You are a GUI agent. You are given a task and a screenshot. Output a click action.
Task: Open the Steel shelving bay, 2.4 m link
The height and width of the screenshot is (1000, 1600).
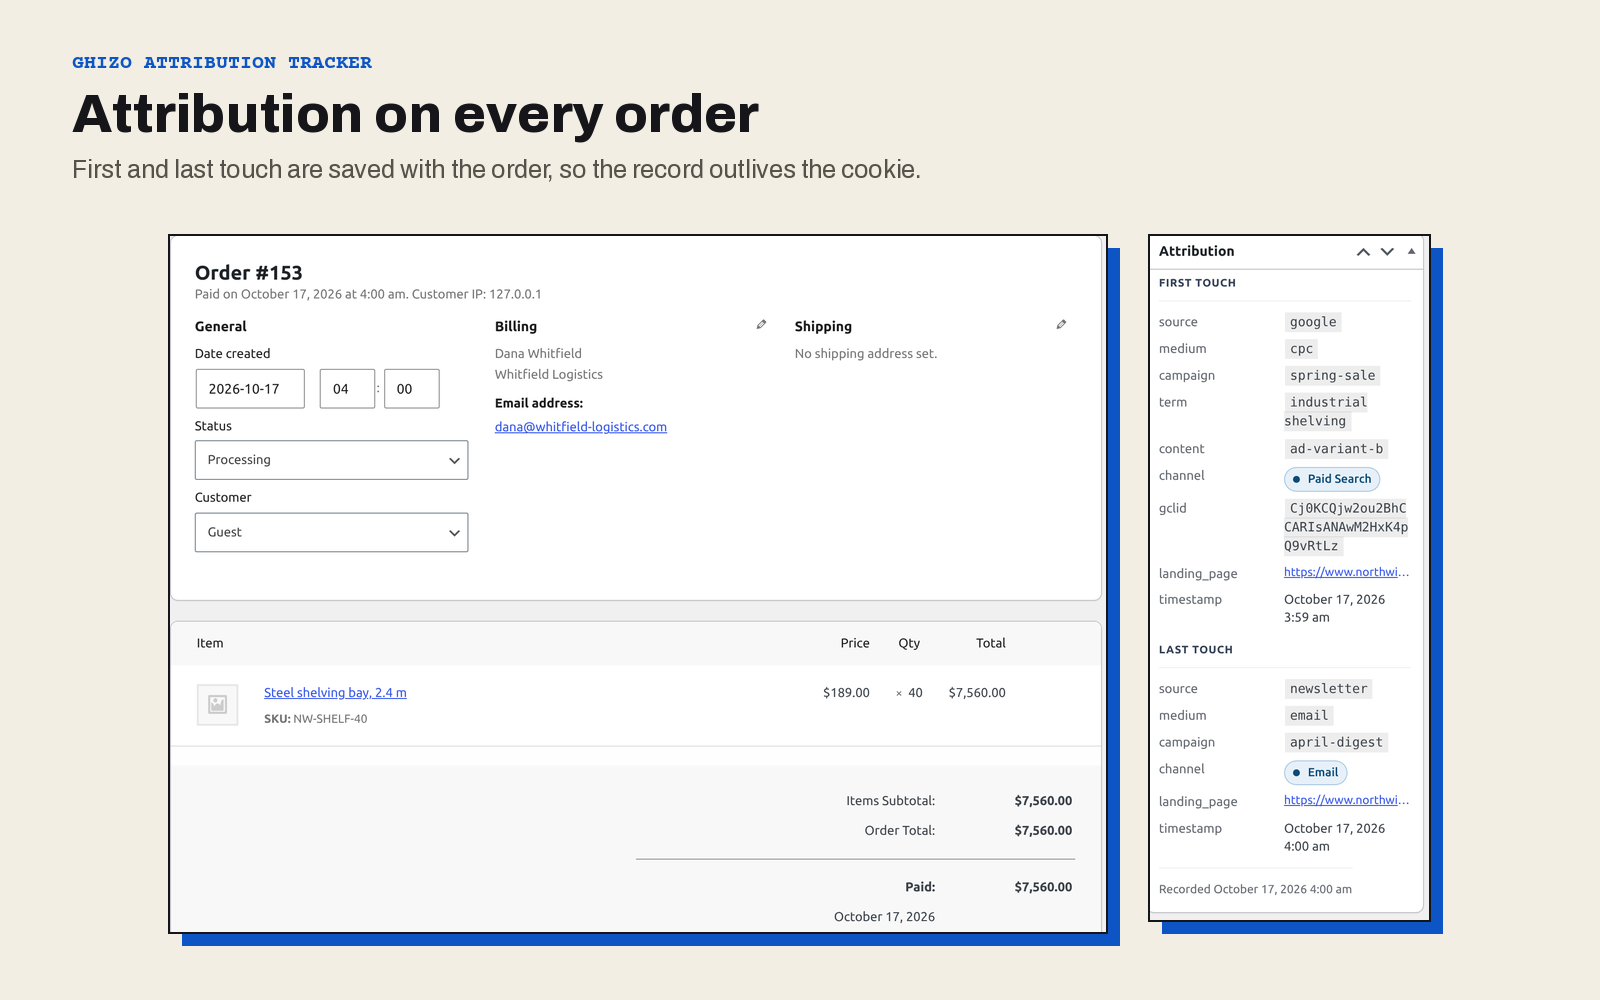[x=335, y=693]
